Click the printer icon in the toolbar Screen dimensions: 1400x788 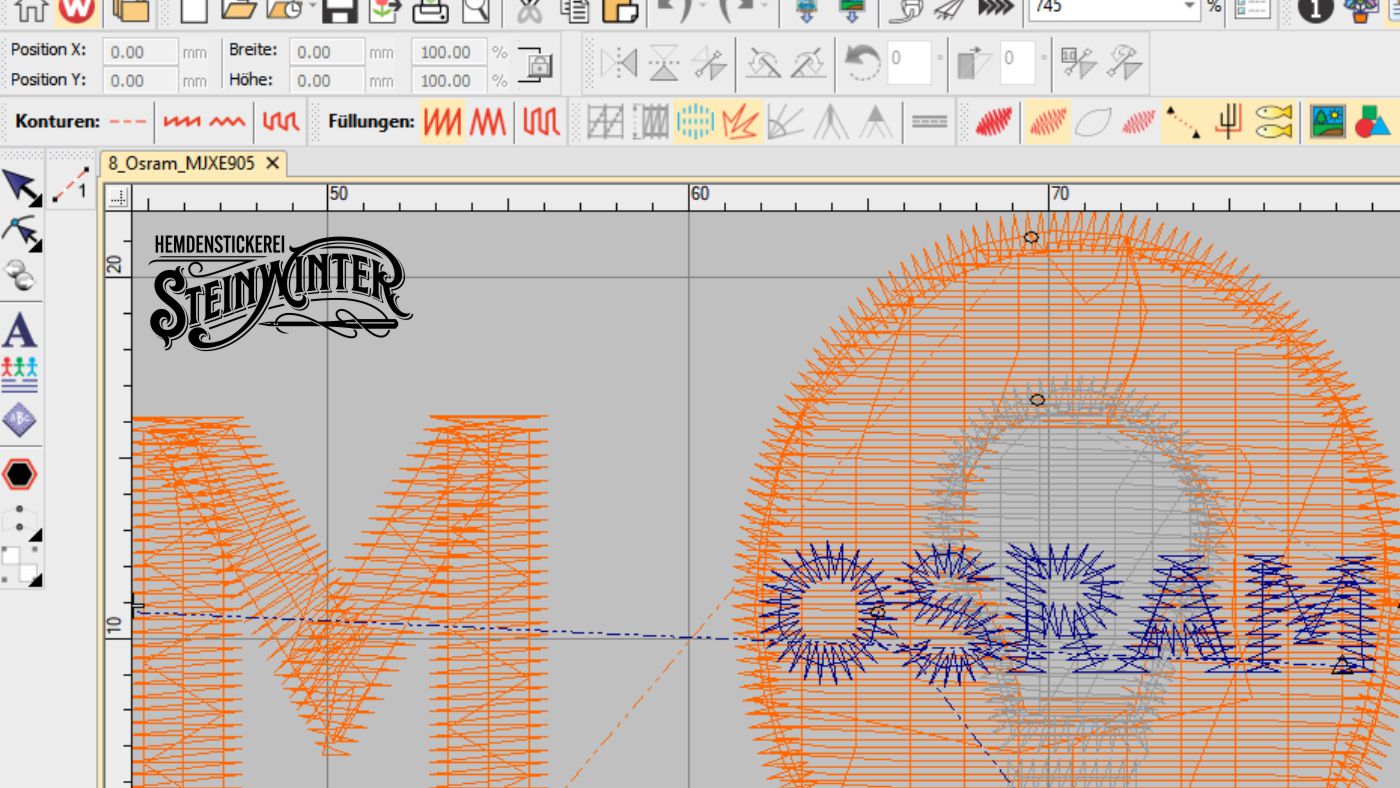click(431, 10)
